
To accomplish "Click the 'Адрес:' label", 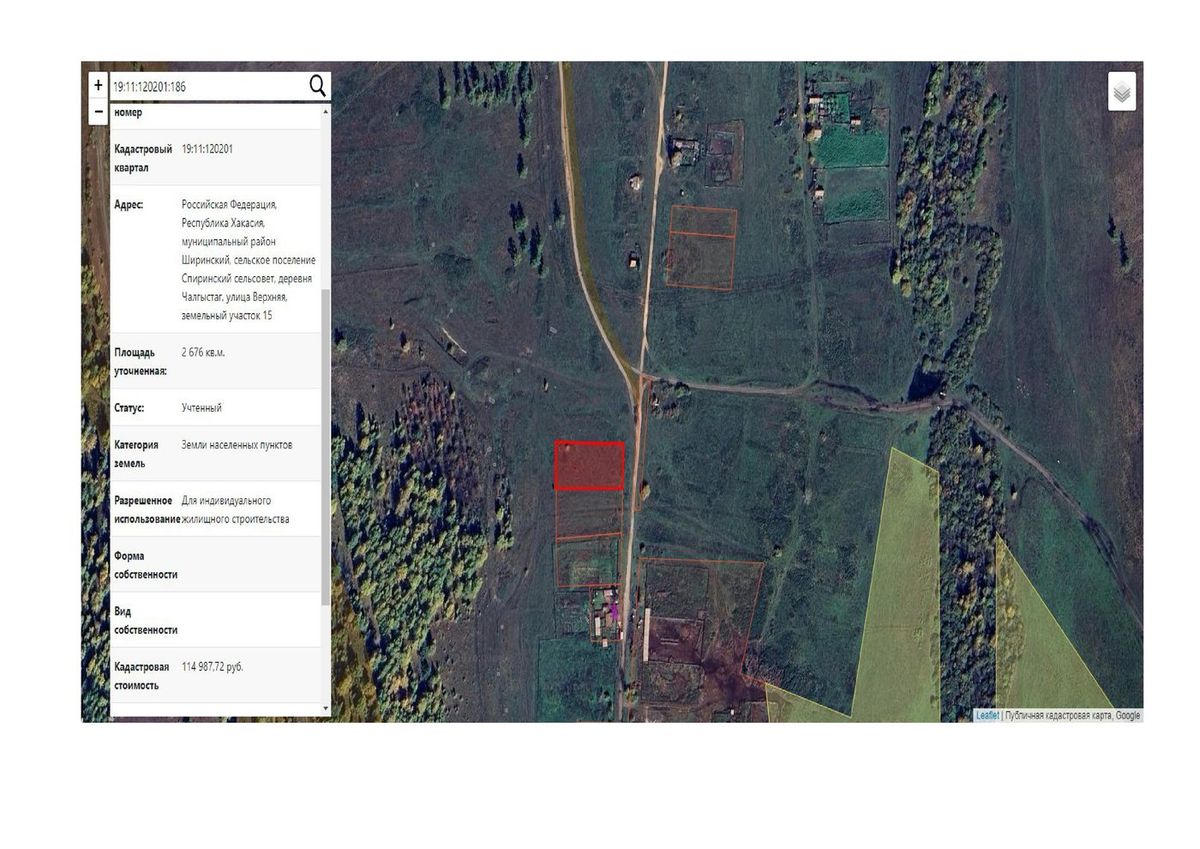I will [129, 204].
